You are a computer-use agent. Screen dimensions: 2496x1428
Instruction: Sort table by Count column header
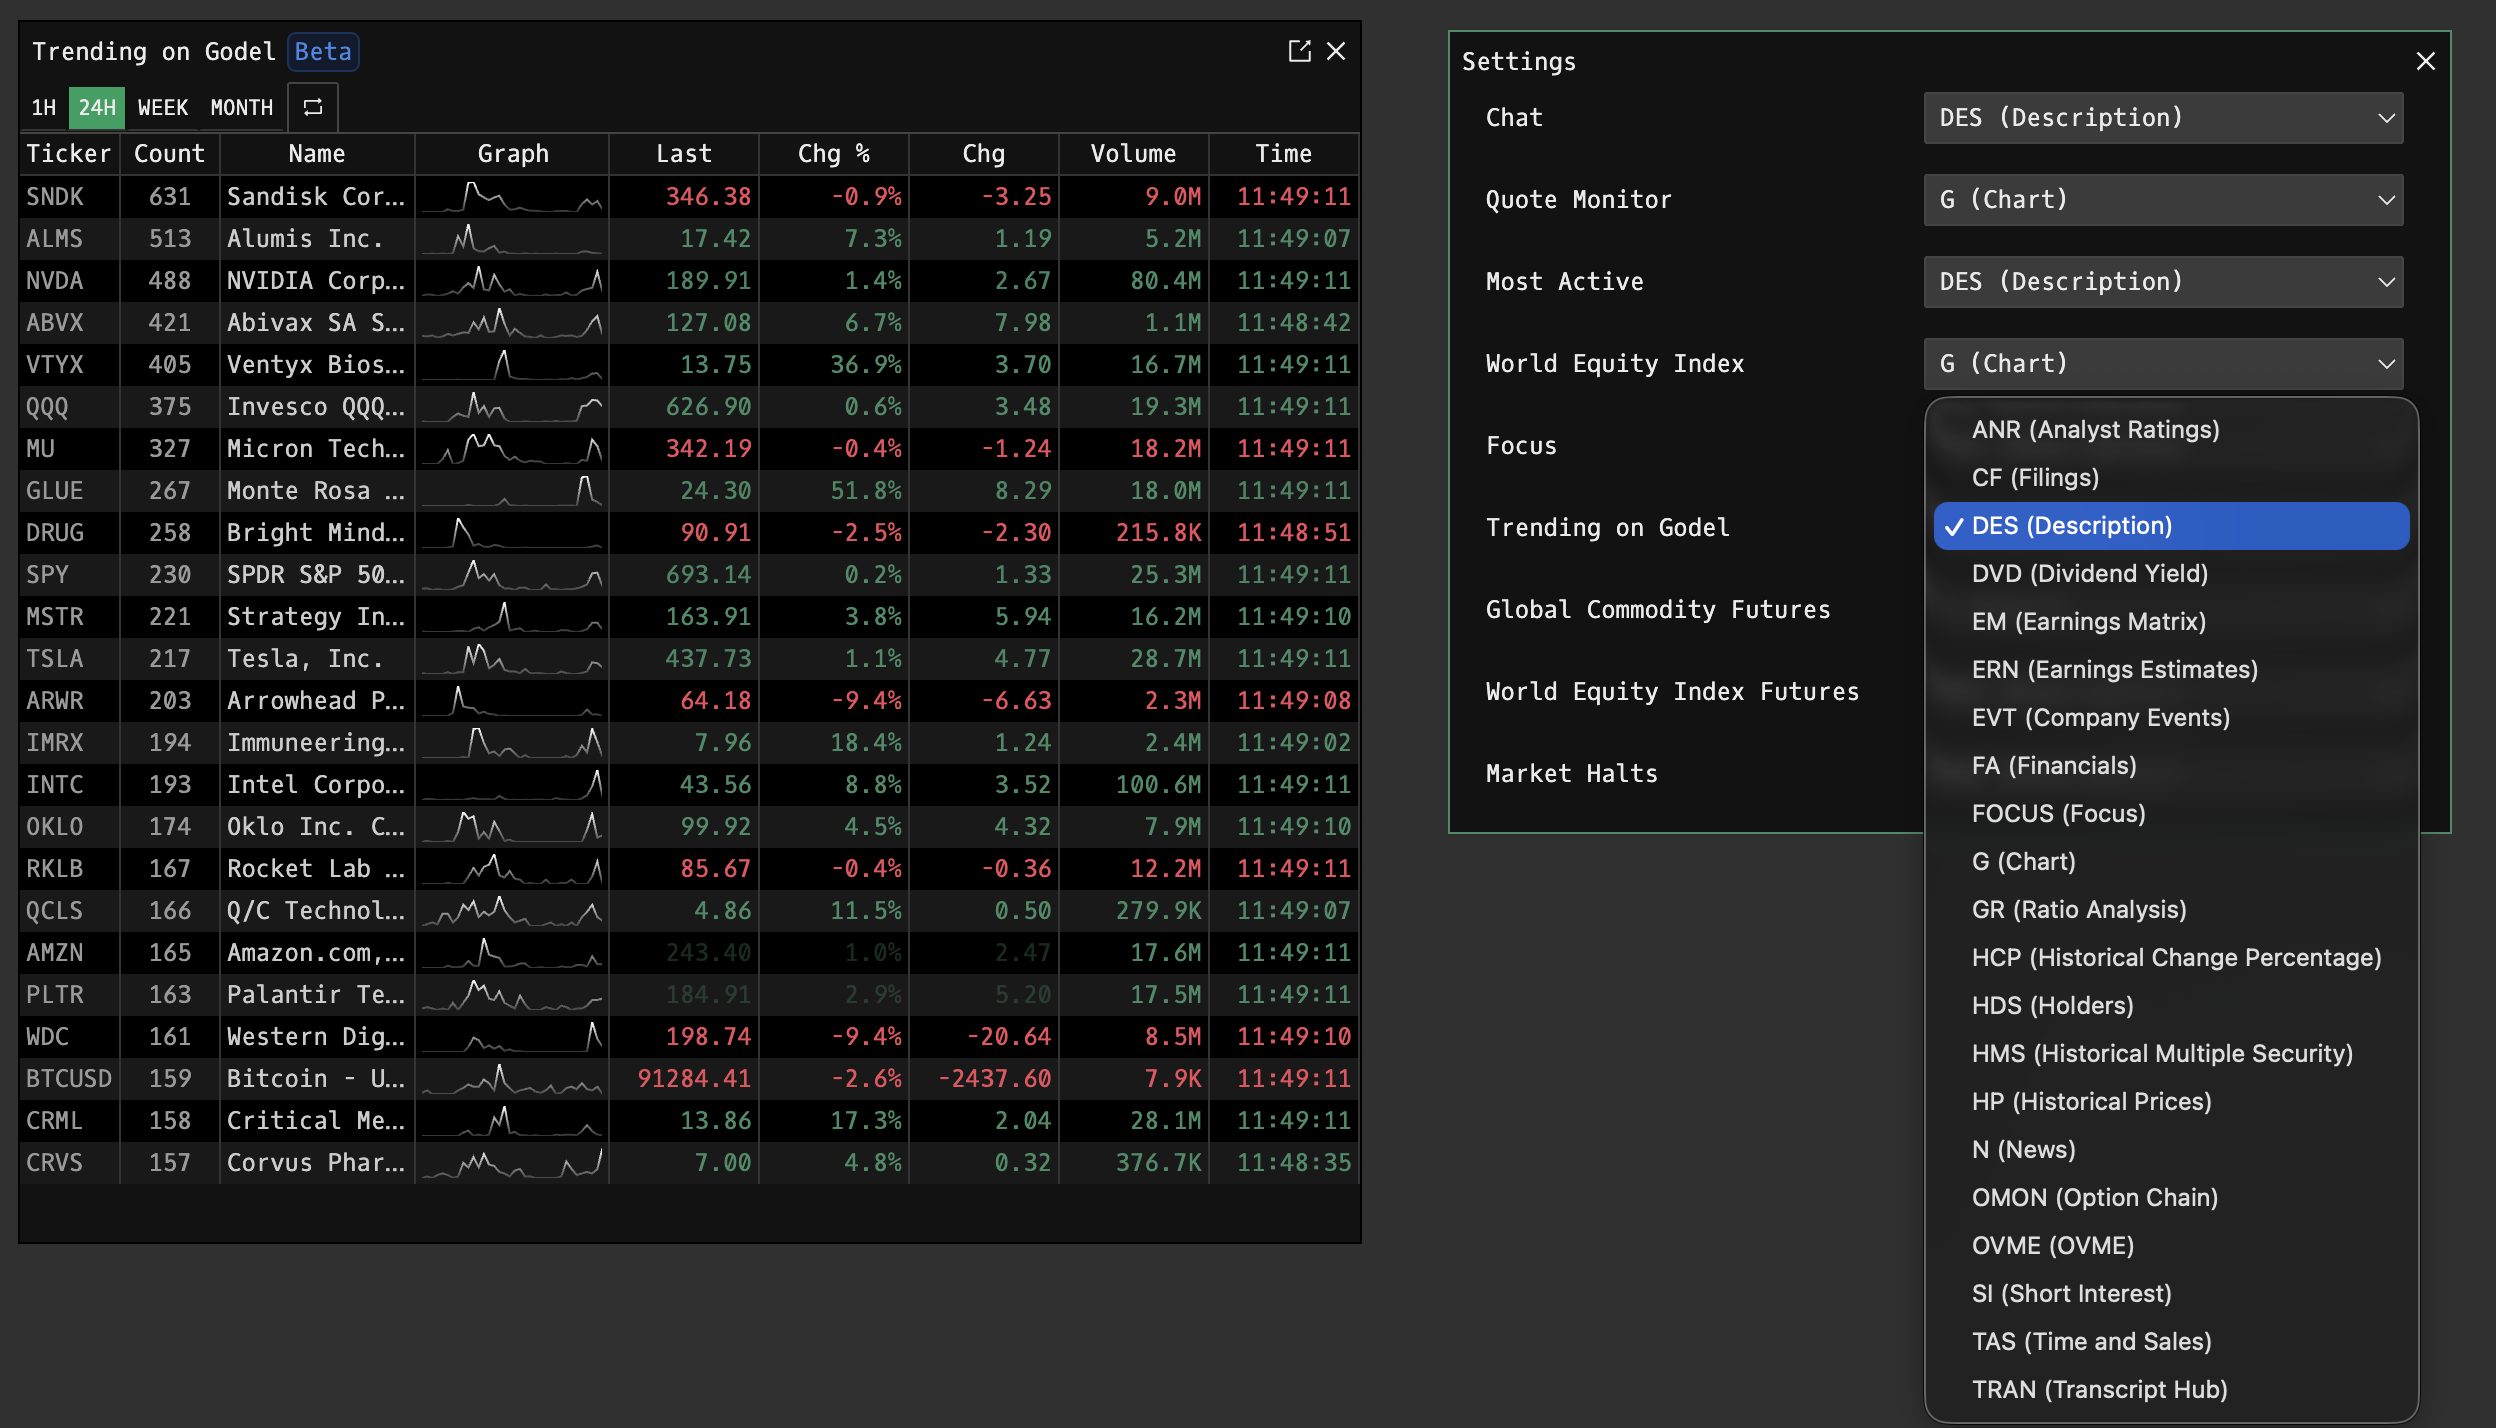tap(169, 154)
